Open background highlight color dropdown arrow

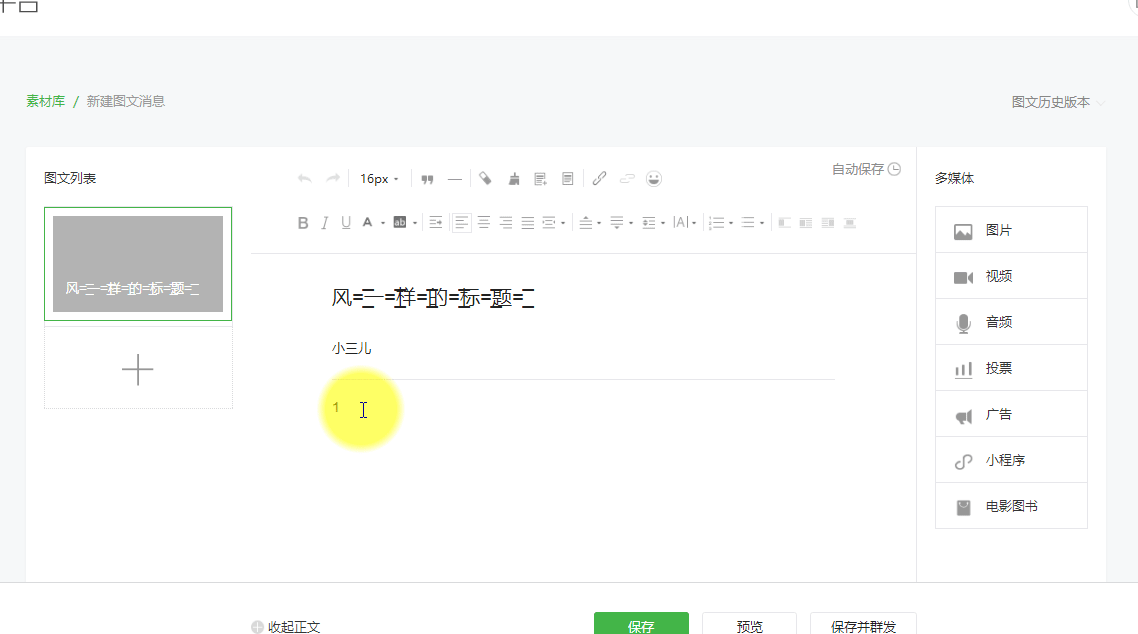pos(415,223)
